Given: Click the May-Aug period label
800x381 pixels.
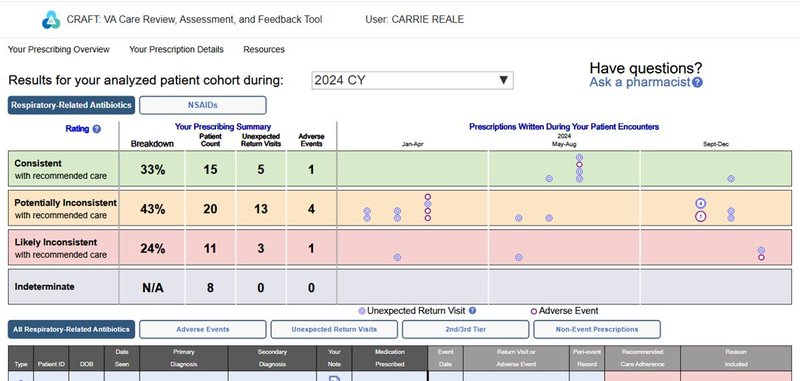Looking at the screenshot, I should [x=564, y=144].
